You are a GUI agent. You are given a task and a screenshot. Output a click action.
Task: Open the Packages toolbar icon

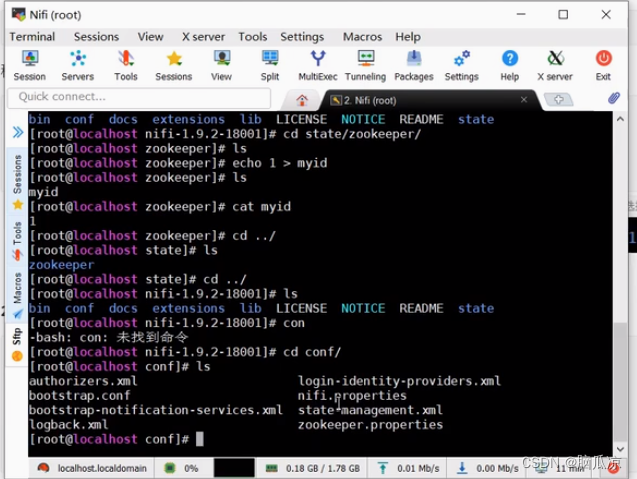[x=414, y=65]
